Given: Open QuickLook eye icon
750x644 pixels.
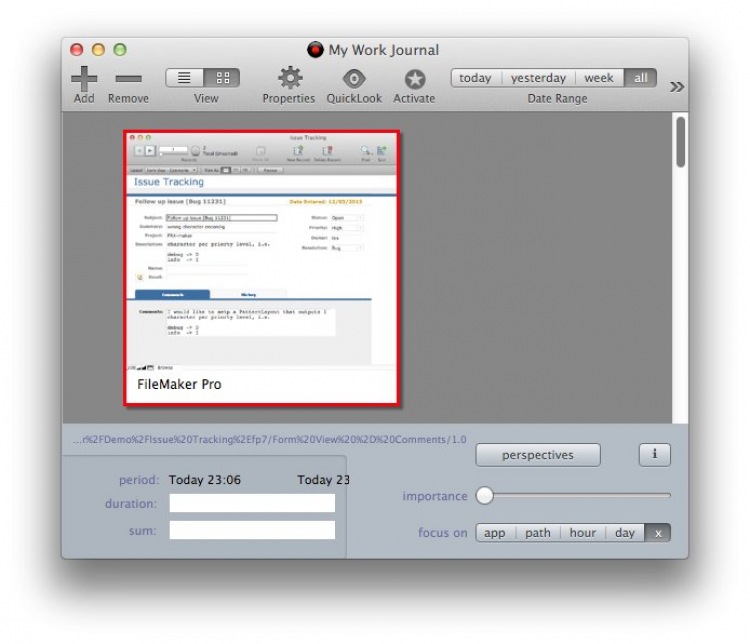Looking at the screenshot, I should [x=354, y=78].
